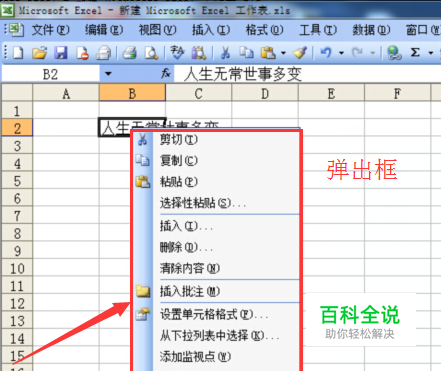Click the New workbook icon
This screenshot has width=441, height=371.
(x=18, y=53)
